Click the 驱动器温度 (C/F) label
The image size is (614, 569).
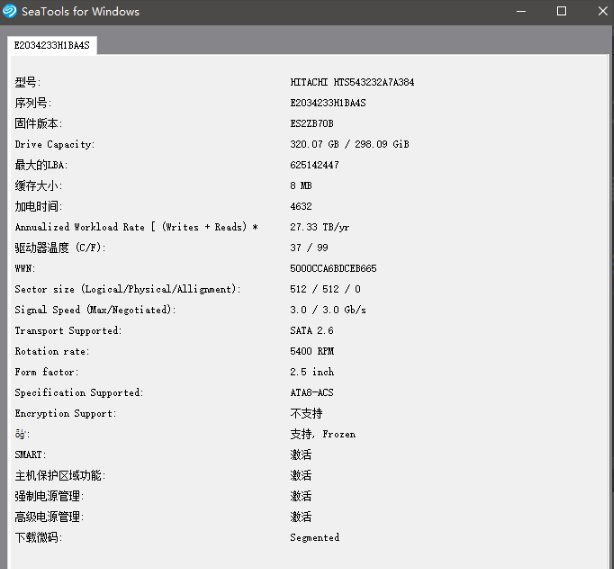60,248
